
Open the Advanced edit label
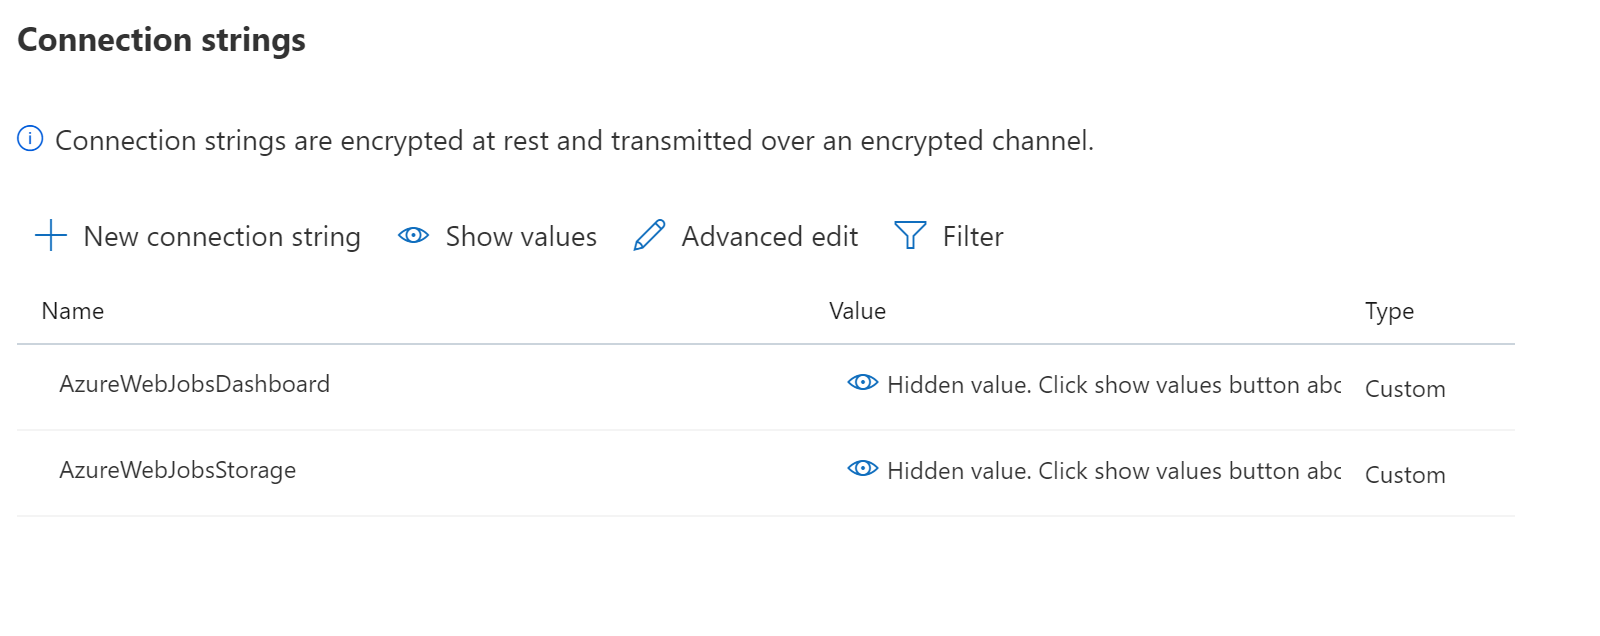click(769, 237)
